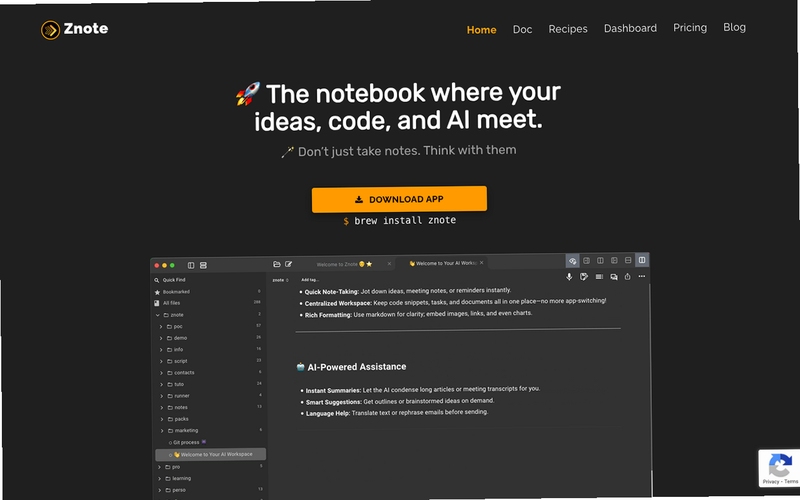800x500 pixels.
Task: Expand the runner folder
Action: 162,396
